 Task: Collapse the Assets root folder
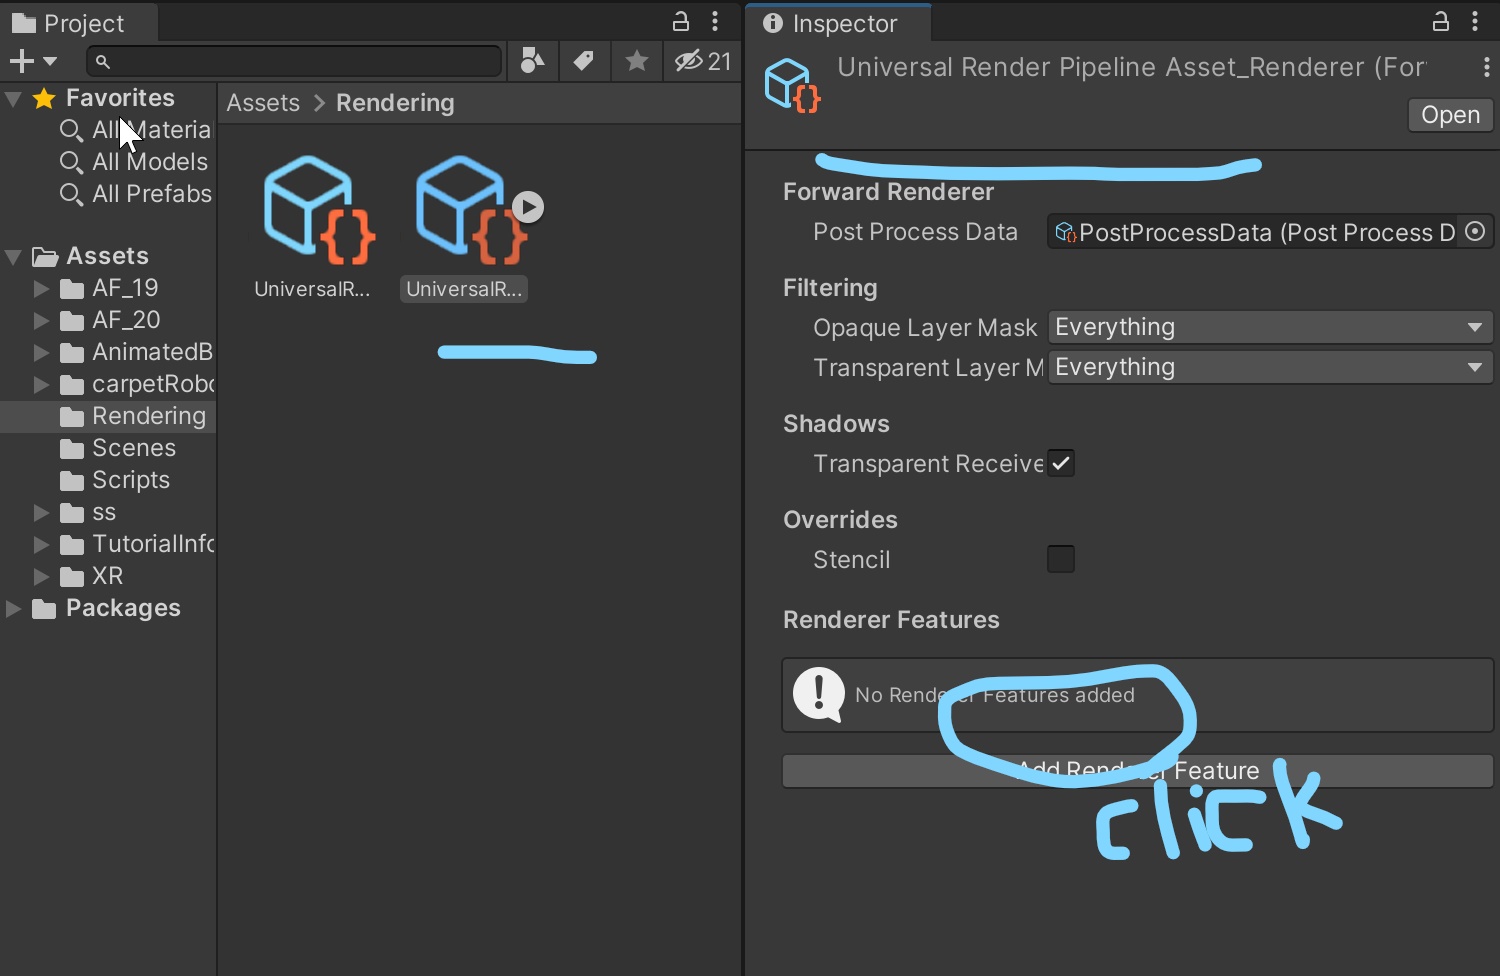(x=14, y=257)
